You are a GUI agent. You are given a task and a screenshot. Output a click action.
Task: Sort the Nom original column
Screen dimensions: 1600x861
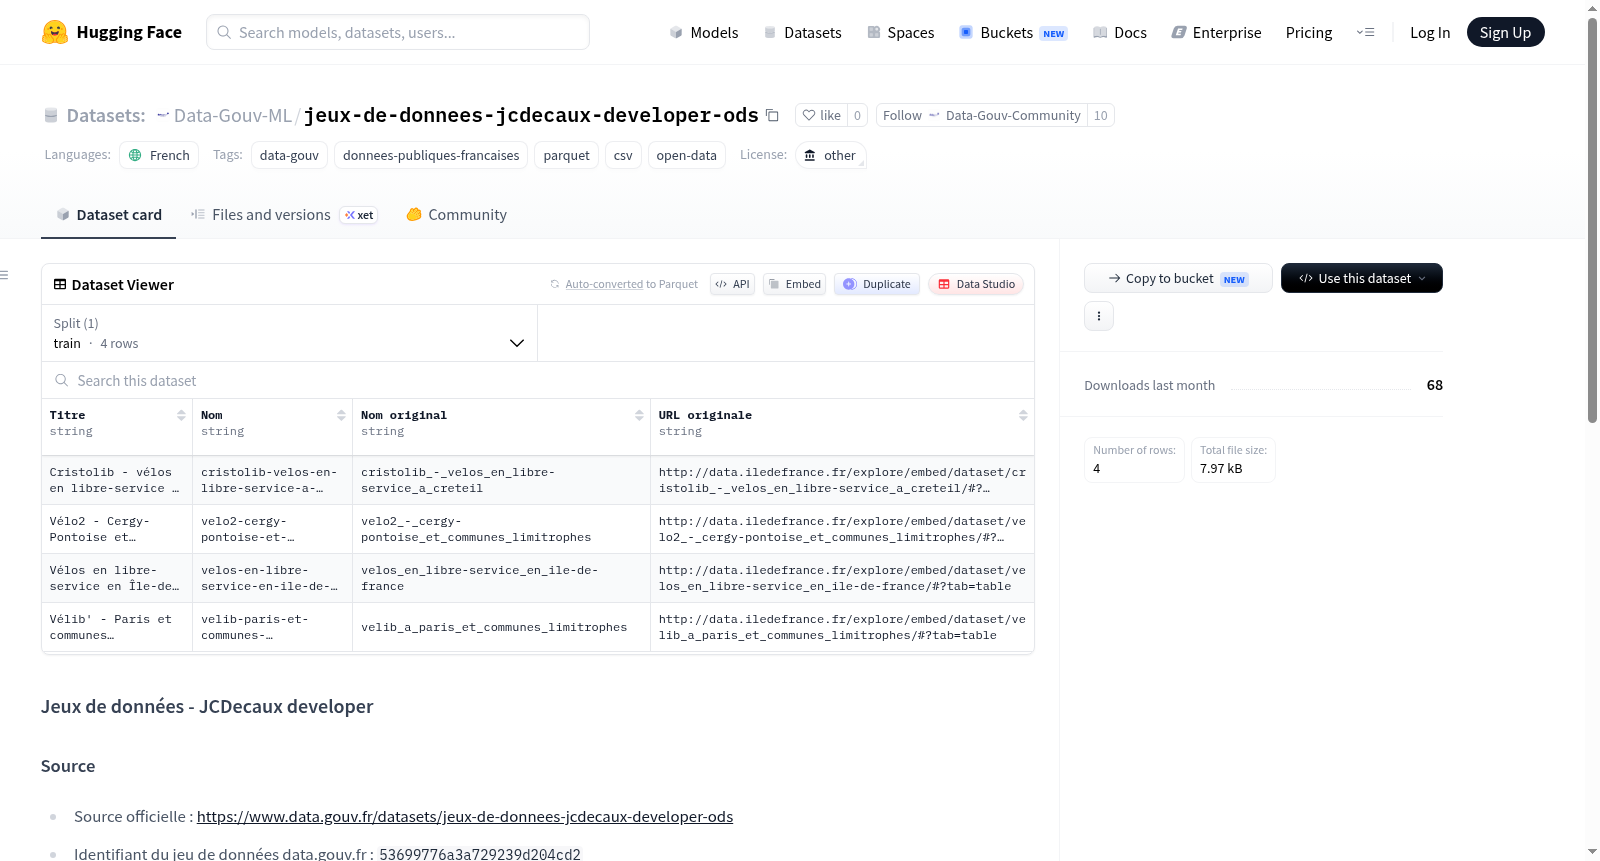click(639, 415)
